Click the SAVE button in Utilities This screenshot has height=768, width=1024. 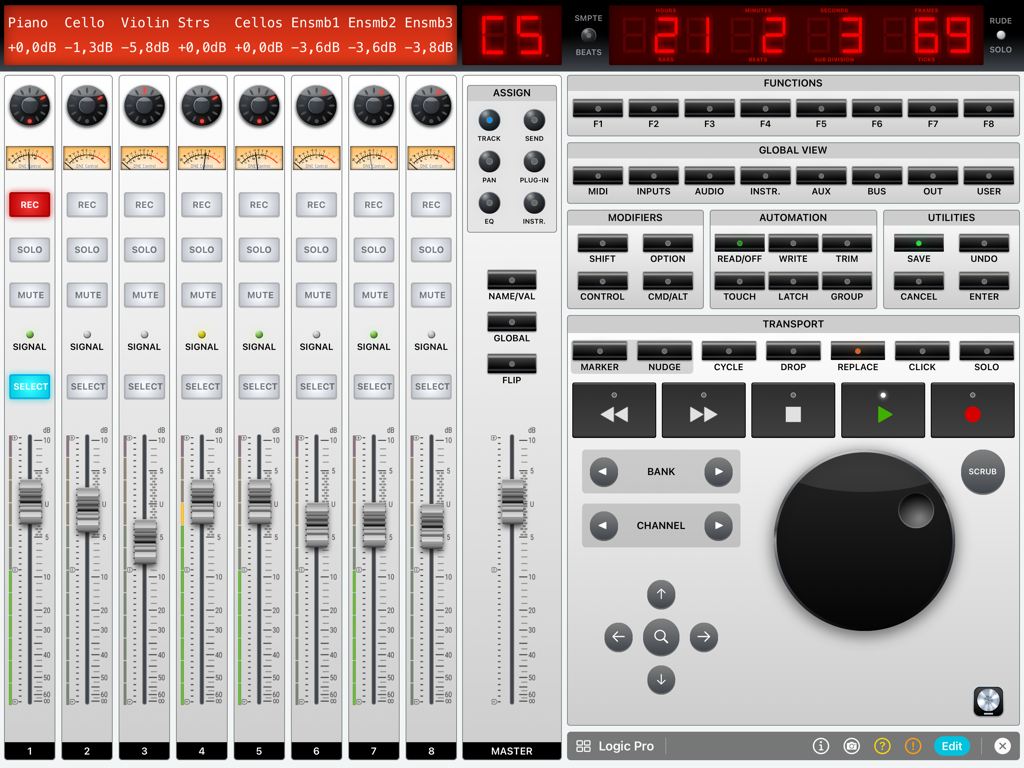(918, 244)
